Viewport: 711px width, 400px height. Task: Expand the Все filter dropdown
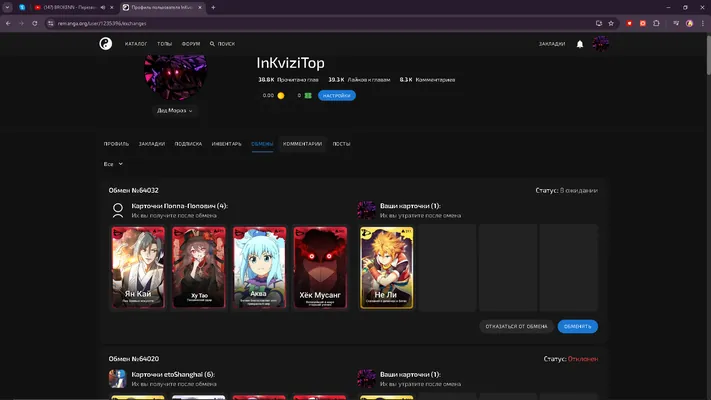point(113,164)
